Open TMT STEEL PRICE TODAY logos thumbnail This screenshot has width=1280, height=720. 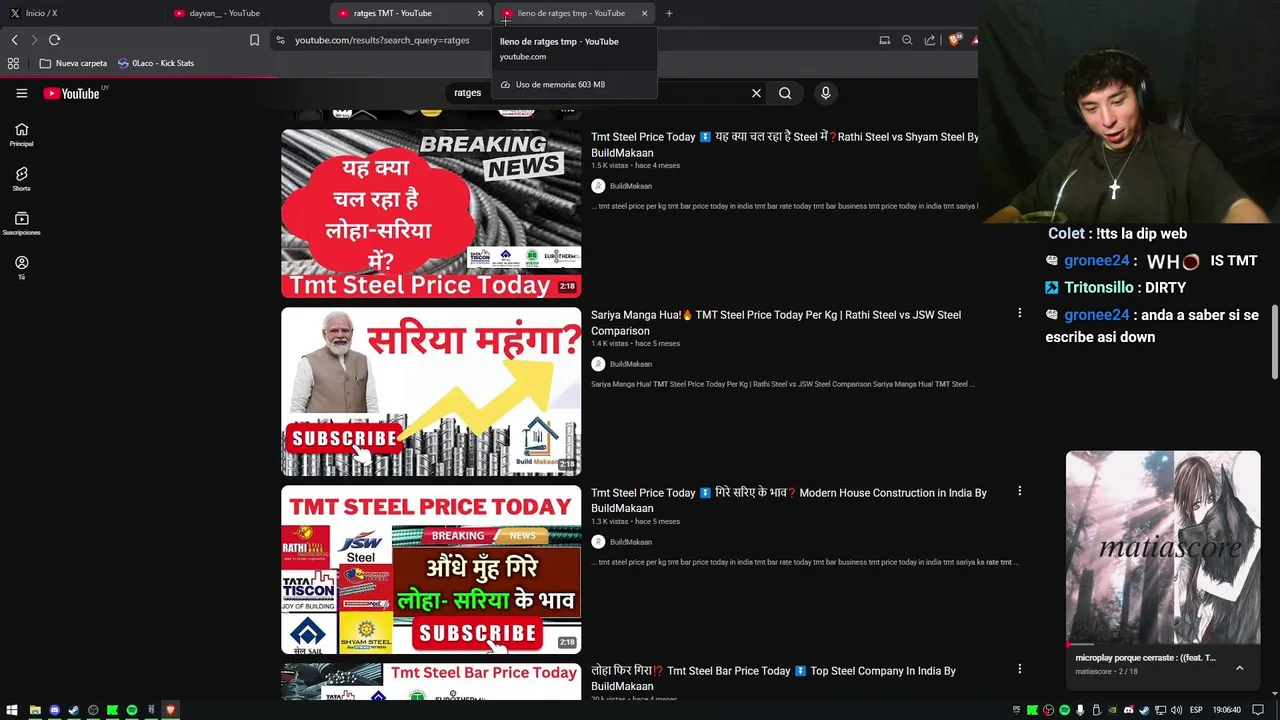tap(431, 569)
